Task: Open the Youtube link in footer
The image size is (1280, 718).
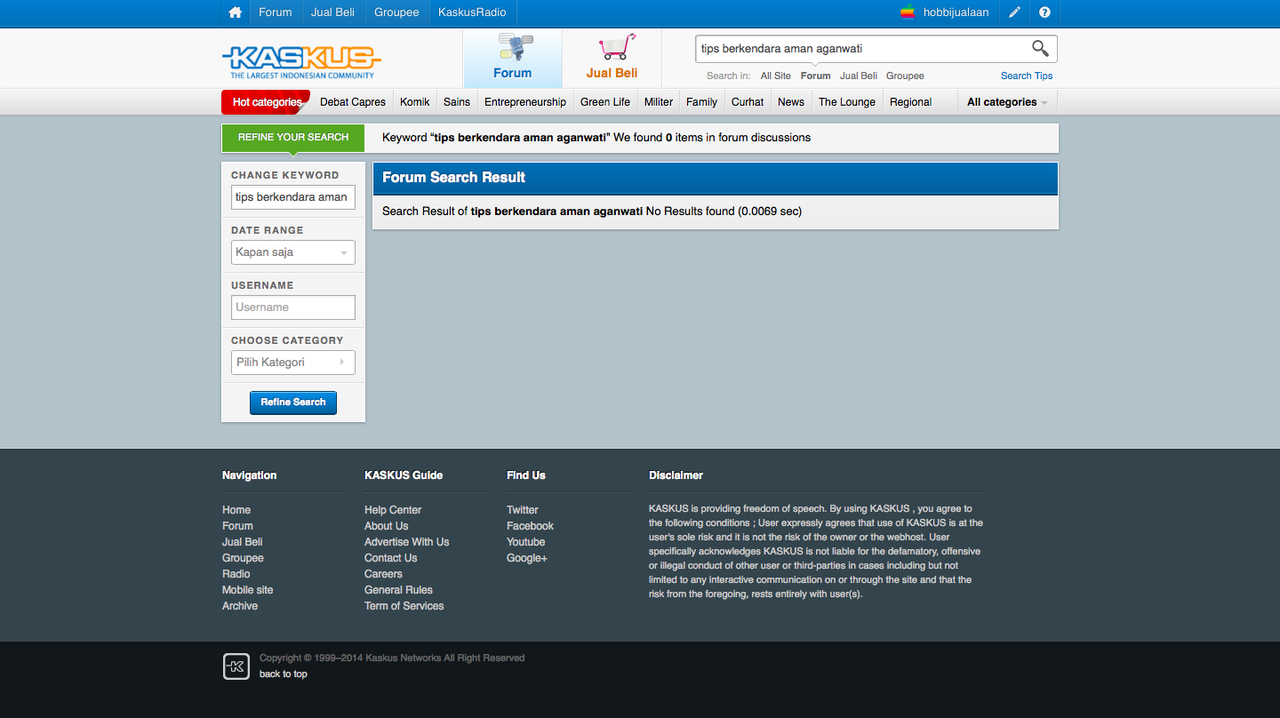Action: pos(526,542)
